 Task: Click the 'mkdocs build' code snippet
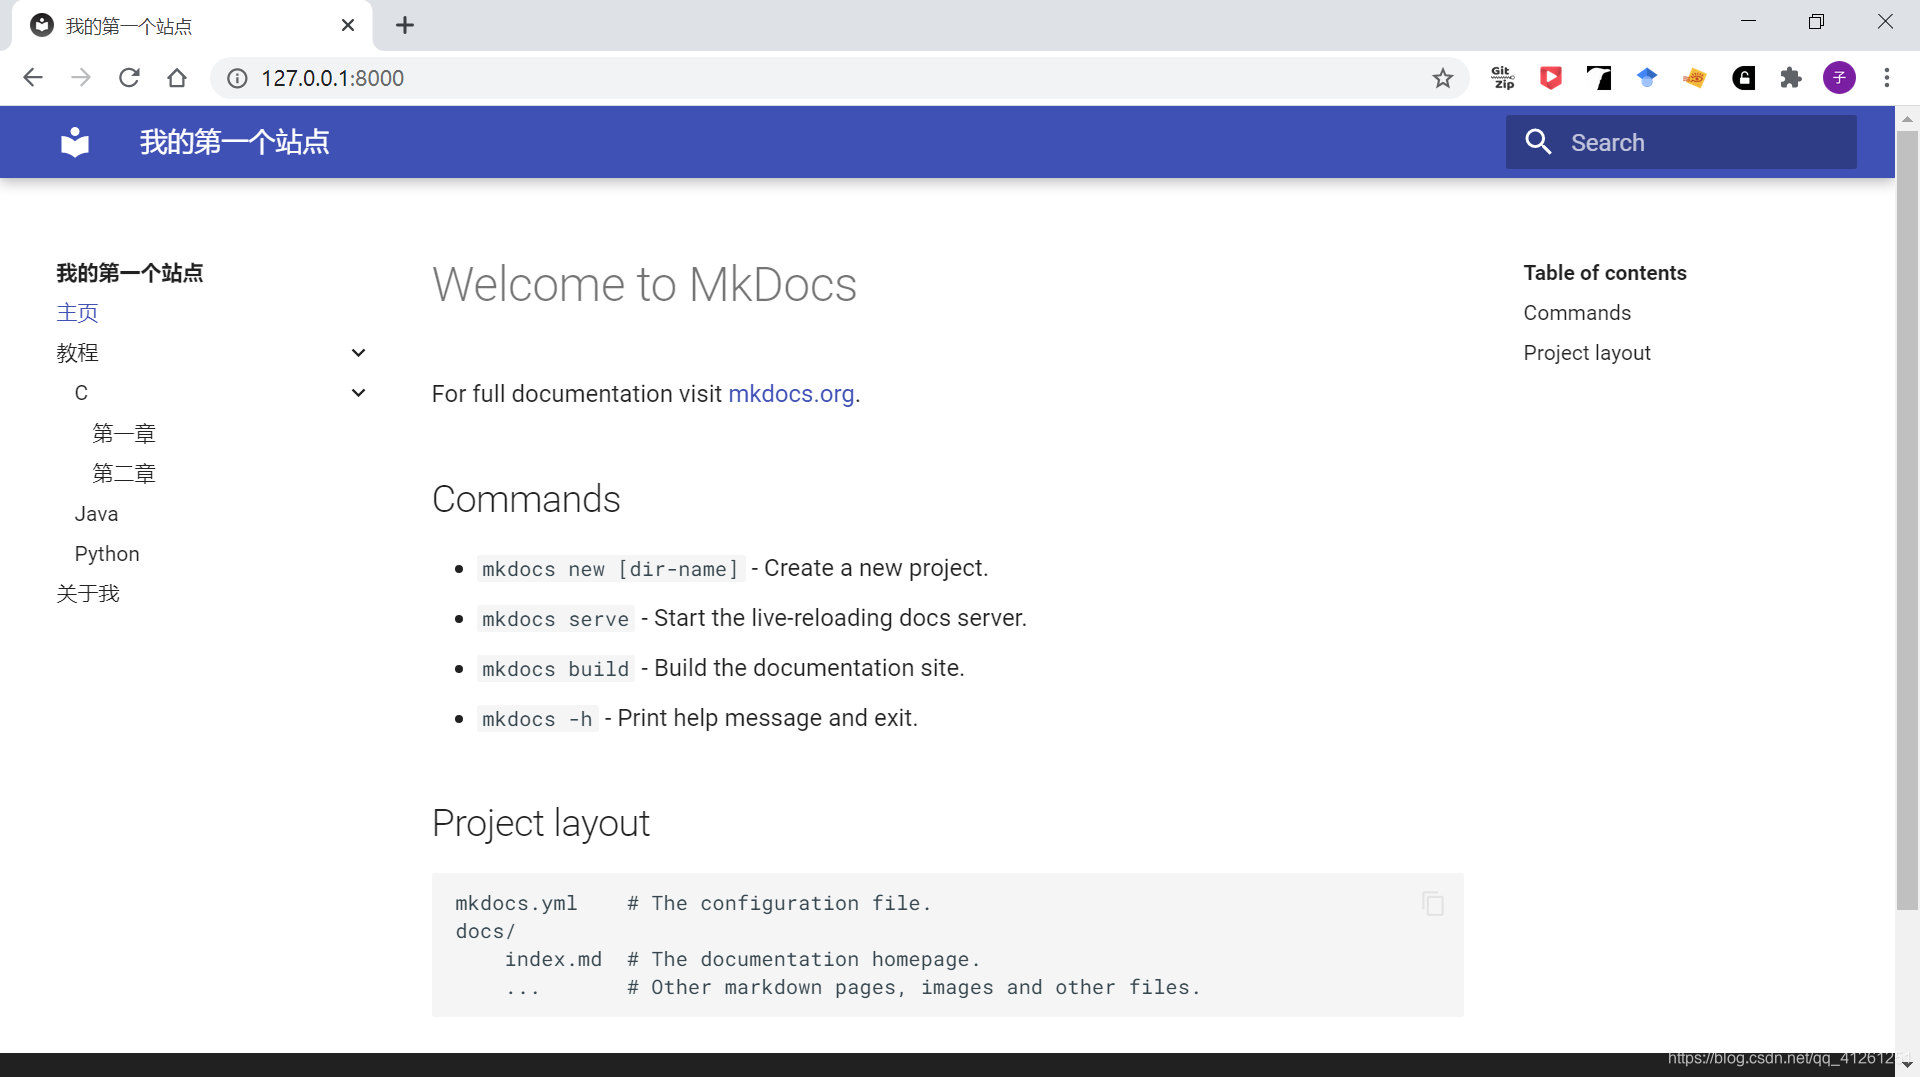(555, 669)
